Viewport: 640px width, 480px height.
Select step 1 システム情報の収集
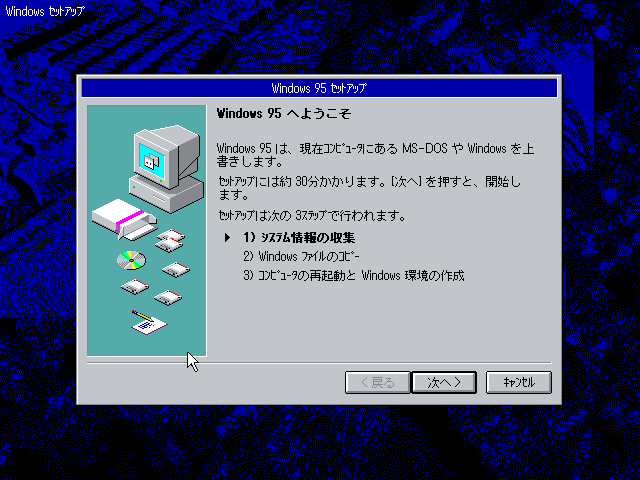pos(299,238)
